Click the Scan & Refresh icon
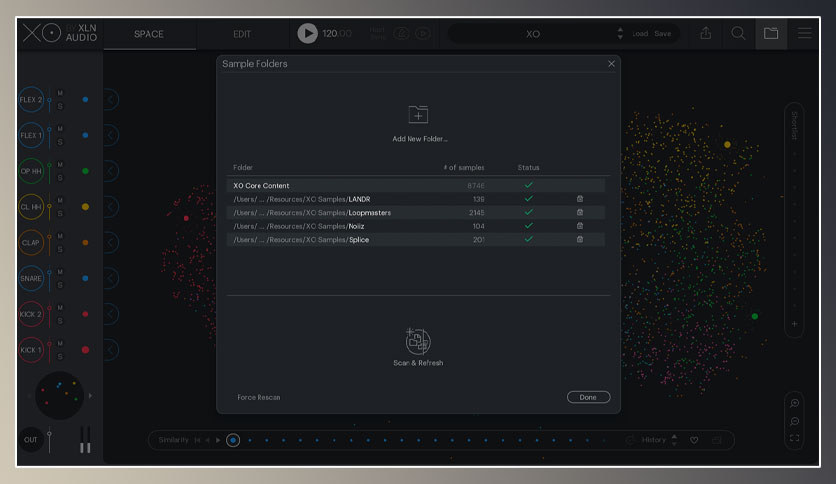 pos(418,341)
